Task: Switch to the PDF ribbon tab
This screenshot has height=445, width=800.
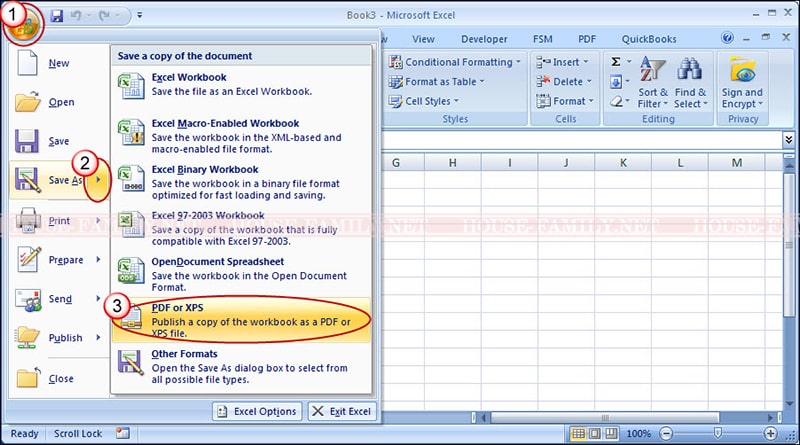Action: coord(587,39)
